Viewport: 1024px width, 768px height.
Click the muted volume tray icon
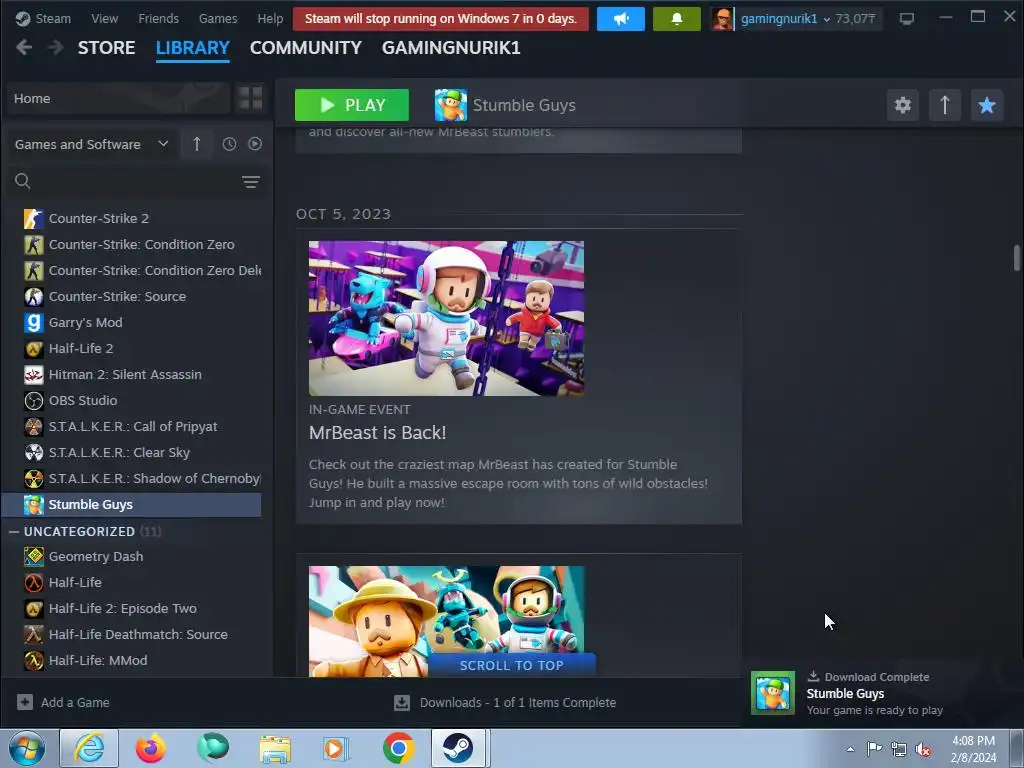click(x=923, y=749)
